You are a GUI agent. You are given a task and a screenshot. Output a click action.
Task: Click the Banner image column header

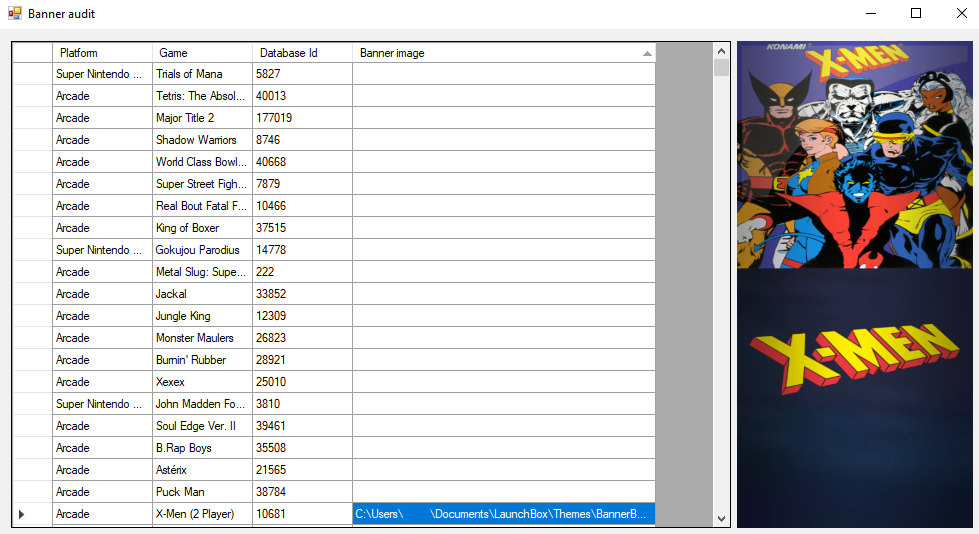504,52
